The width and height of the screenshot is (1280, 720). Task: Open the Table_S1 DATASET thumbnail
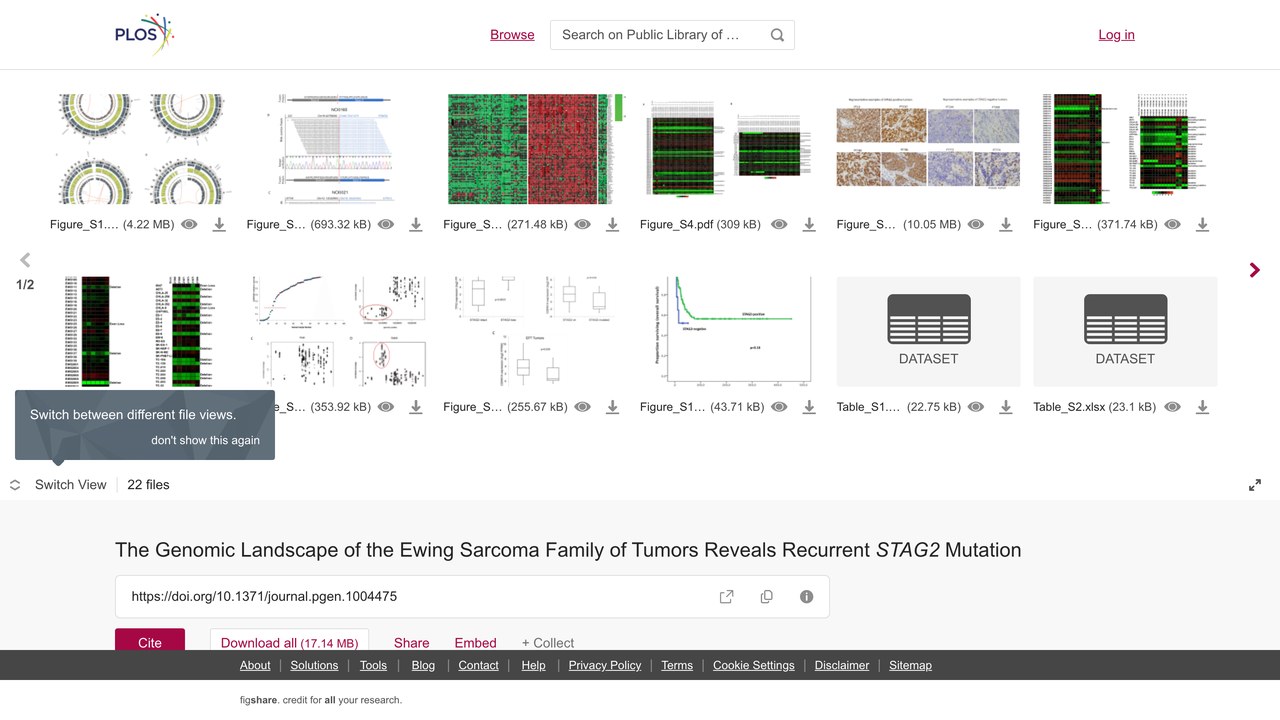click(928, 332)
